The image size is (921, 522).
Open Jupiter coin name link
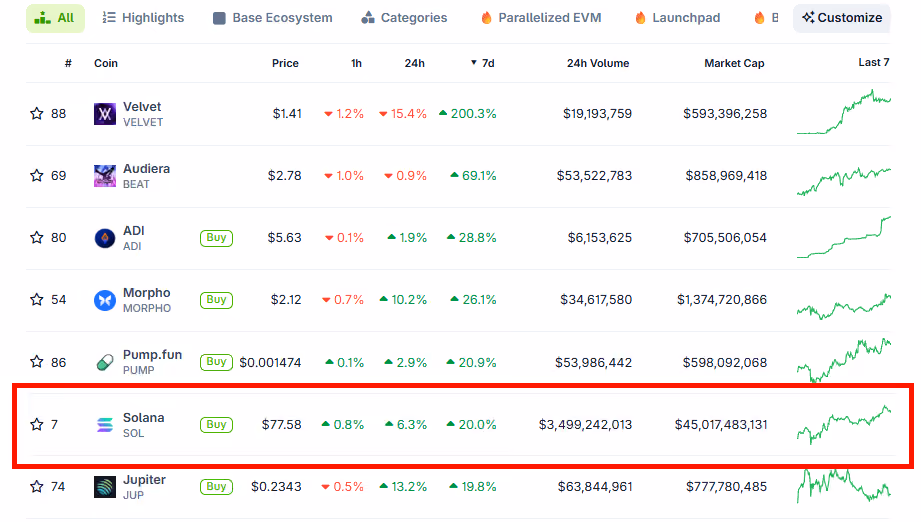[144, 480]
